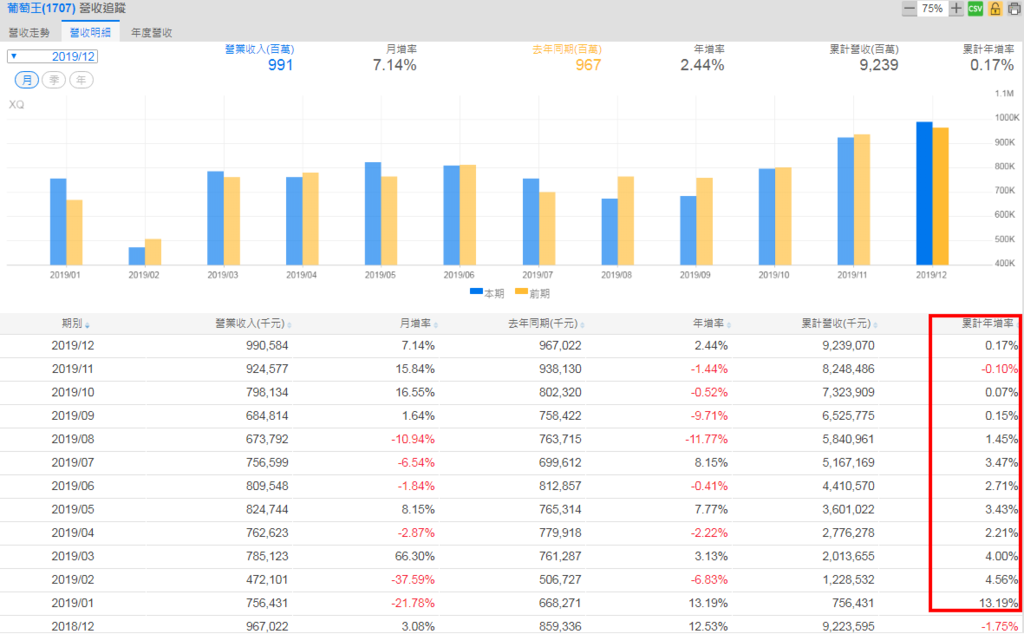Select the 2019/08 table row period
Image resolution: width=1024 pixels, height=634 pixels.
(72, 439)
